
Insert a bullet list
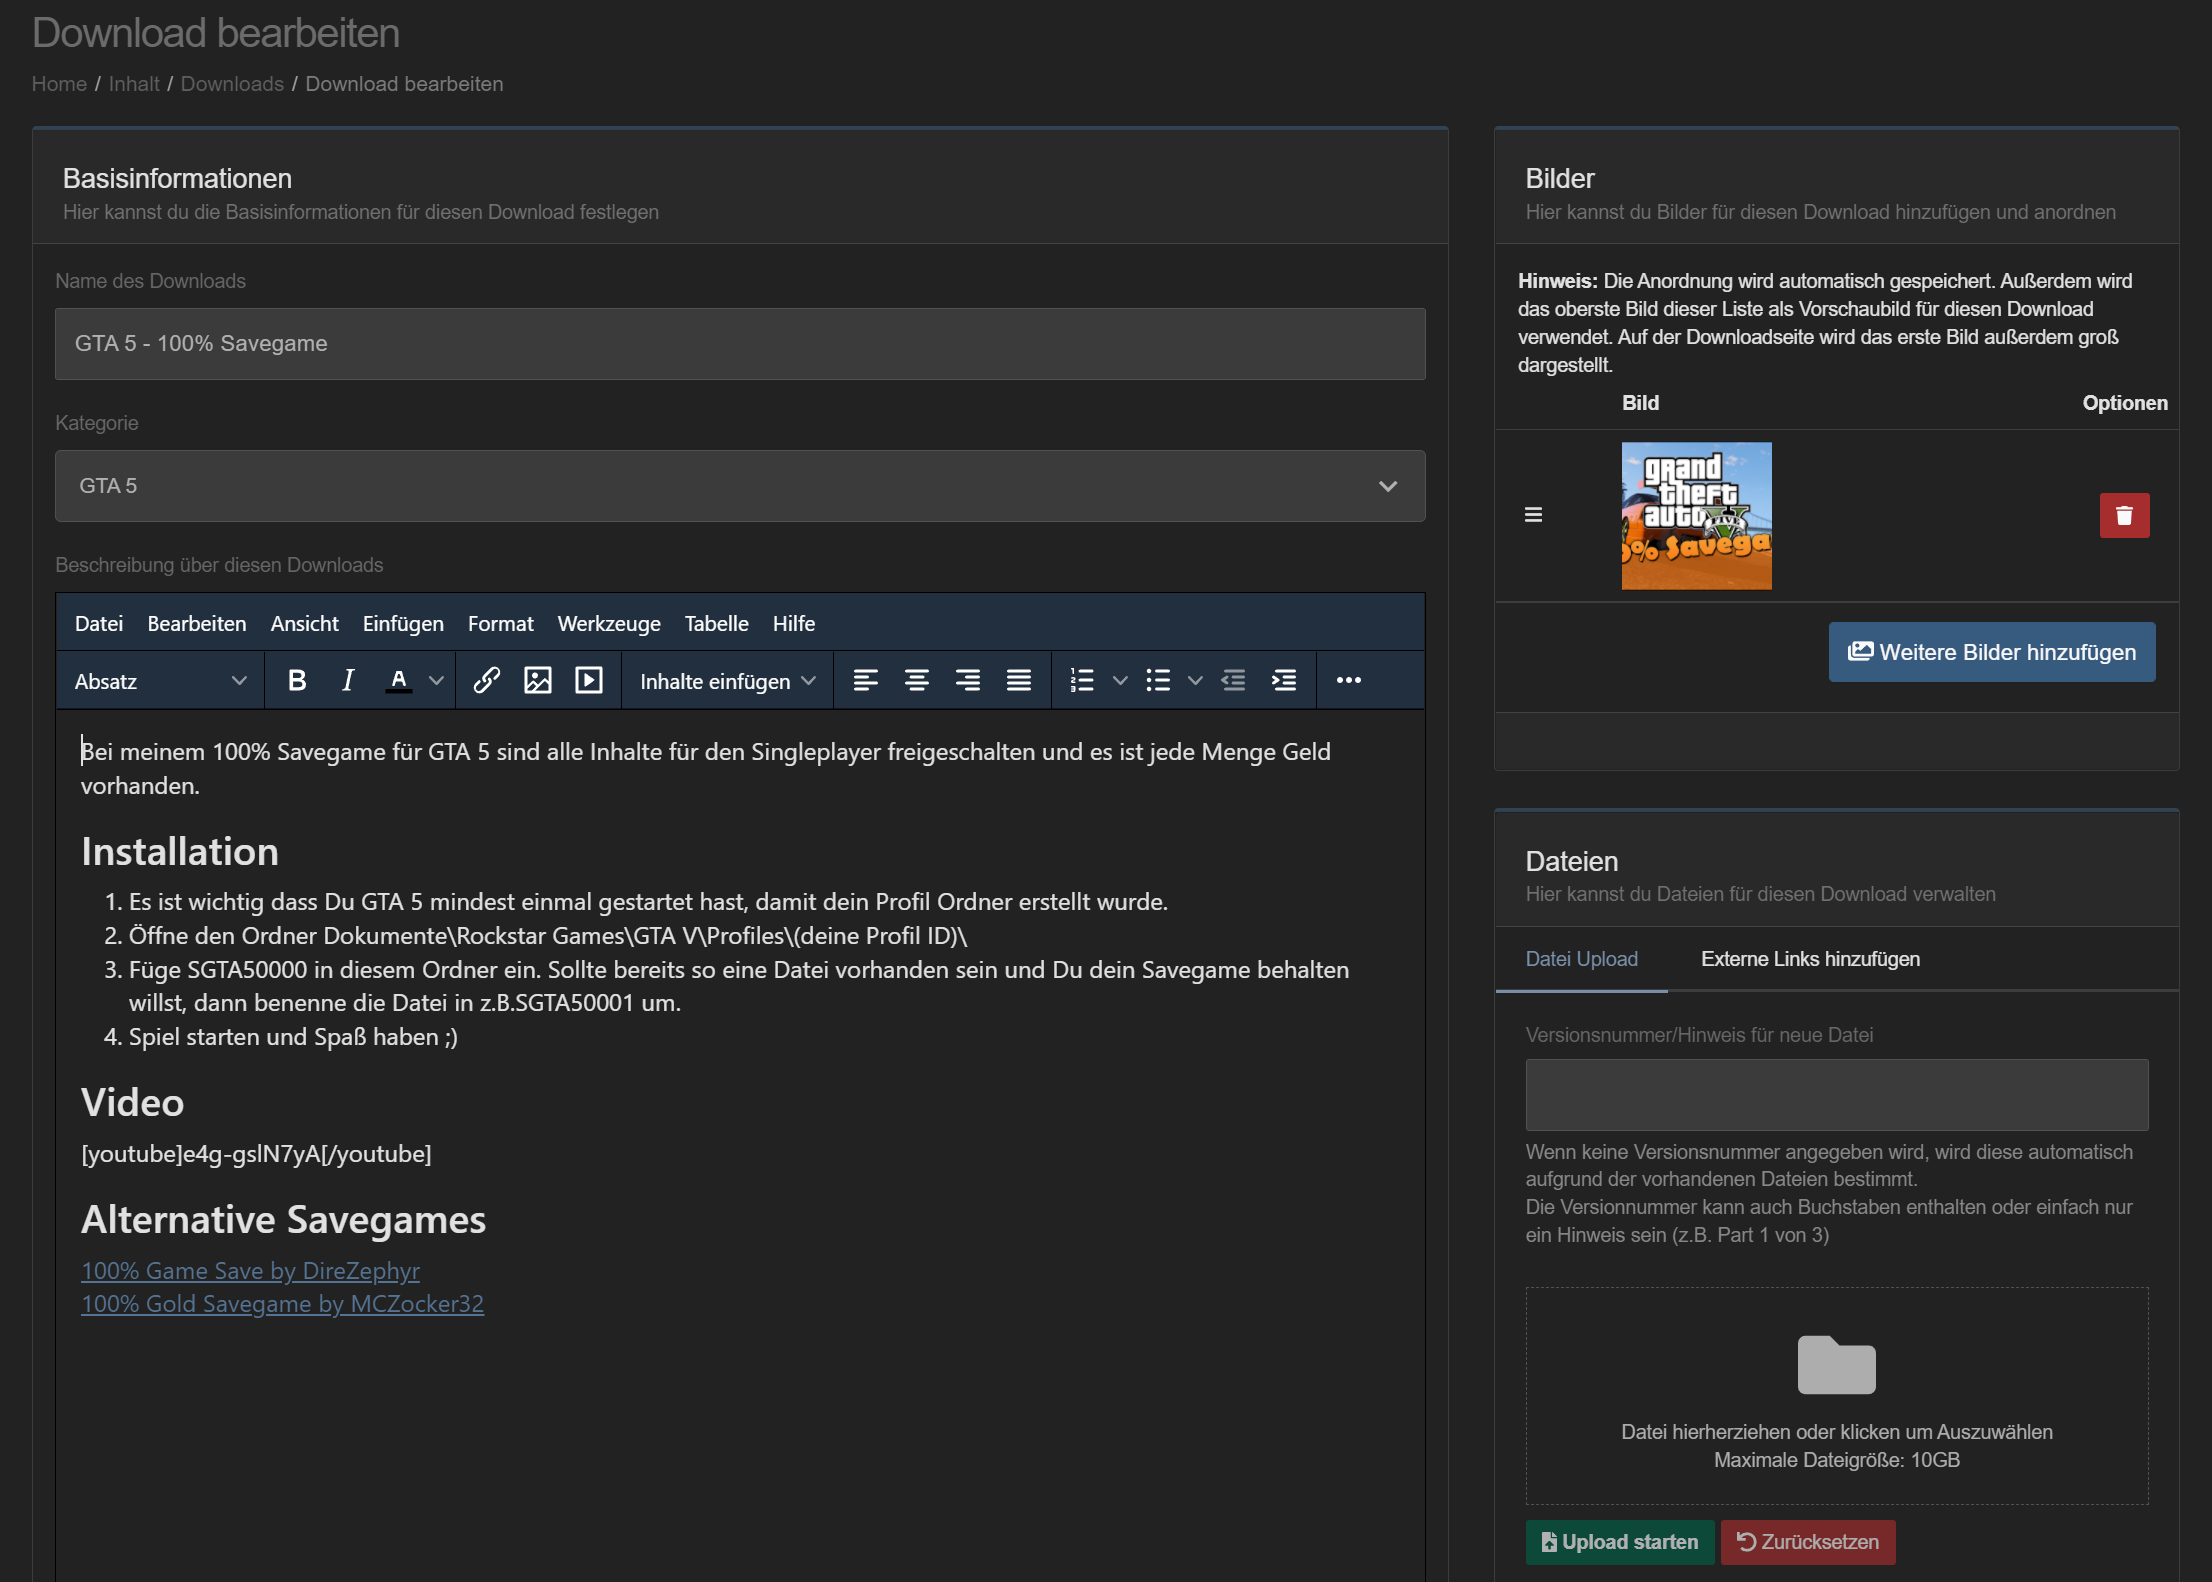coord(1158,681)
